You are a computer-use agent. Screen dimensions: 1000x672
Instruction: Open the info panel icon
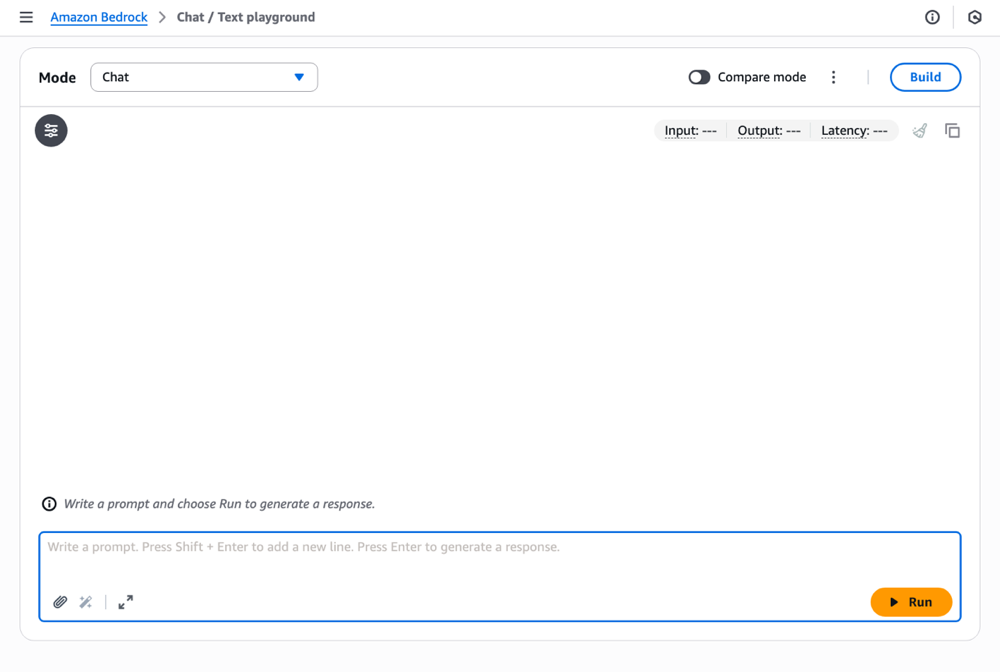click(x=932, y=17)
